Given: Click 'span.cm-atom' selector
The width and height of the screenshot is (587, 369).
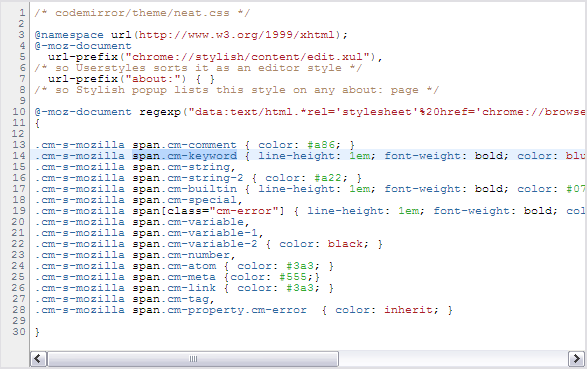Looking at the screenshot, I should pyautogui.click(x=174, y=266).
